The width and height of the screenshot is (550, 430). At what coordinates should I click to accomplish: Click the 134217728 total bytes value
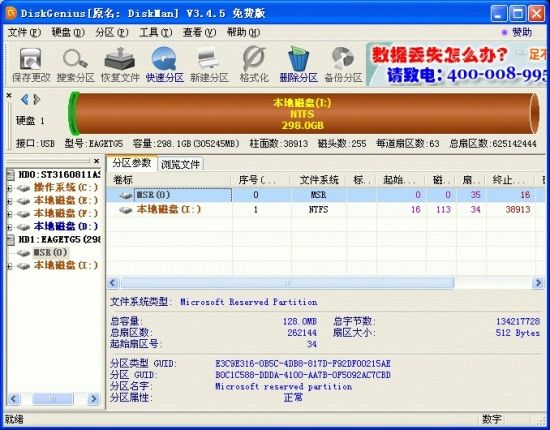518,321
